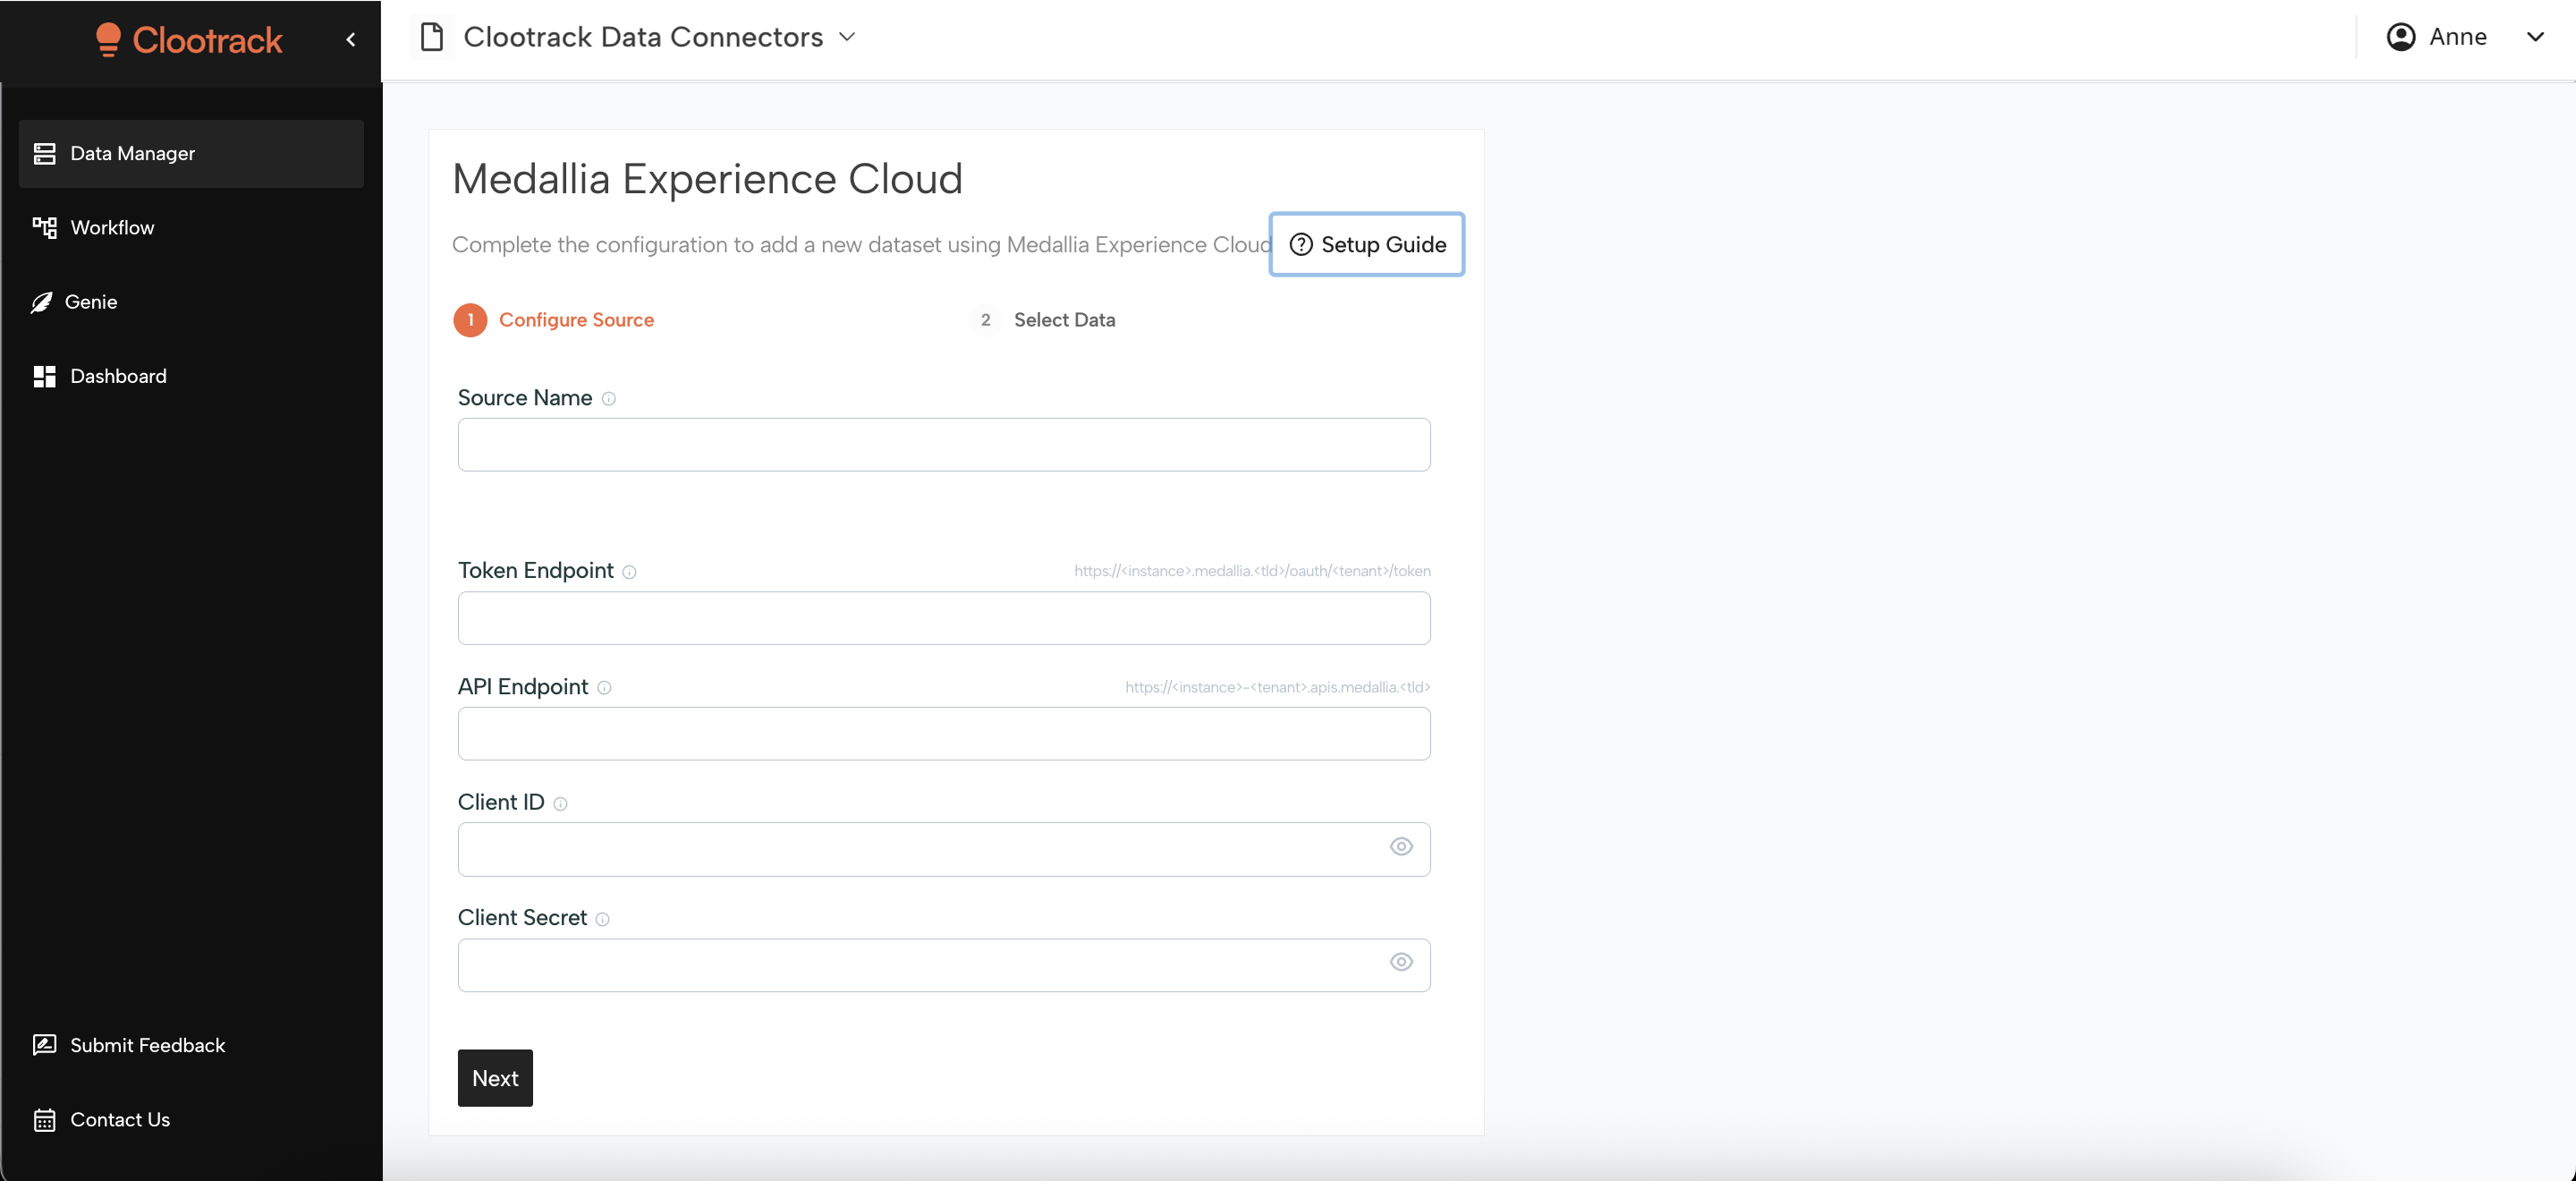
Task: Open Genie in the sidebar
Action: click(191, 302)
